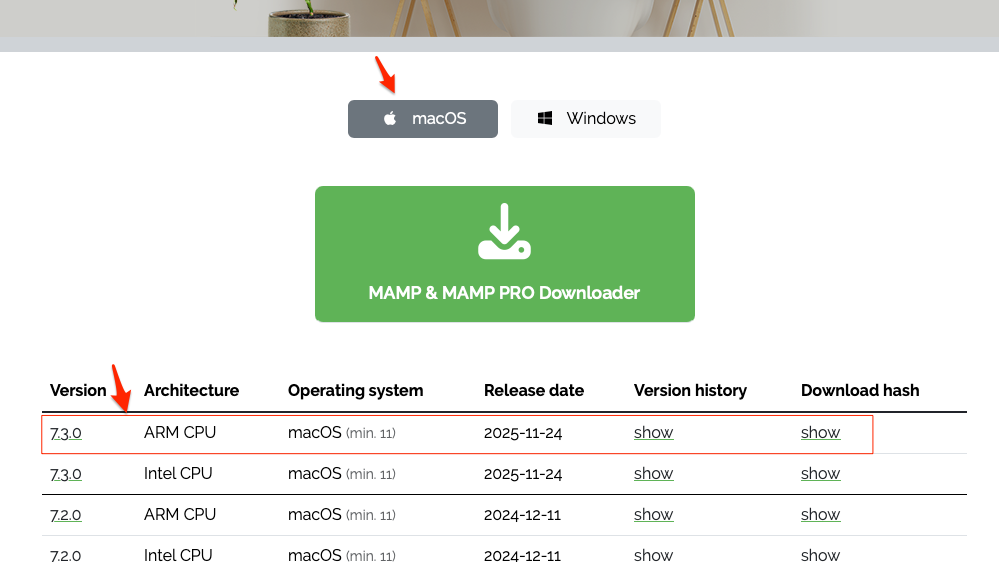This screenshot has height=562, width=999.
Task: Download version 7.2.0 for Intel CPU
Action: [66, 555]
